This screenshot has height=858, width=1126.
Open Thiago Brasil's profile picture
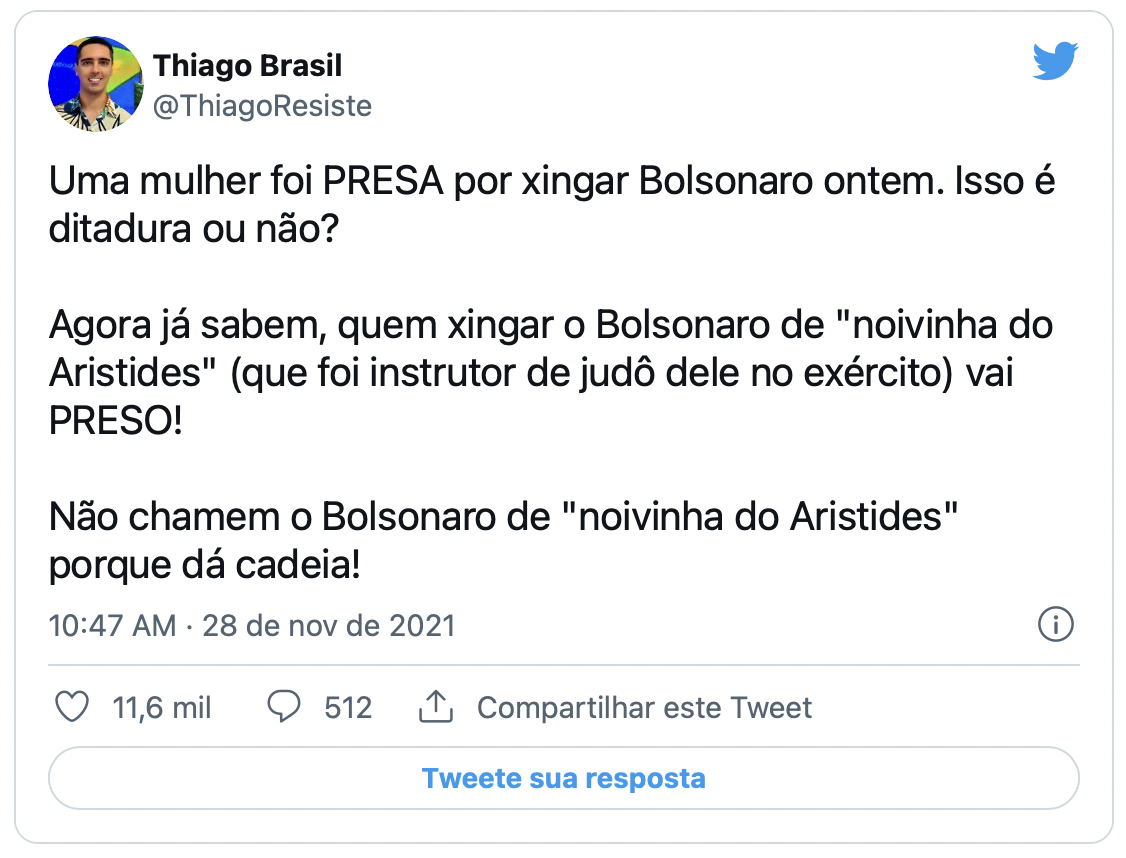pyautogui.click(x=96, y=85)
